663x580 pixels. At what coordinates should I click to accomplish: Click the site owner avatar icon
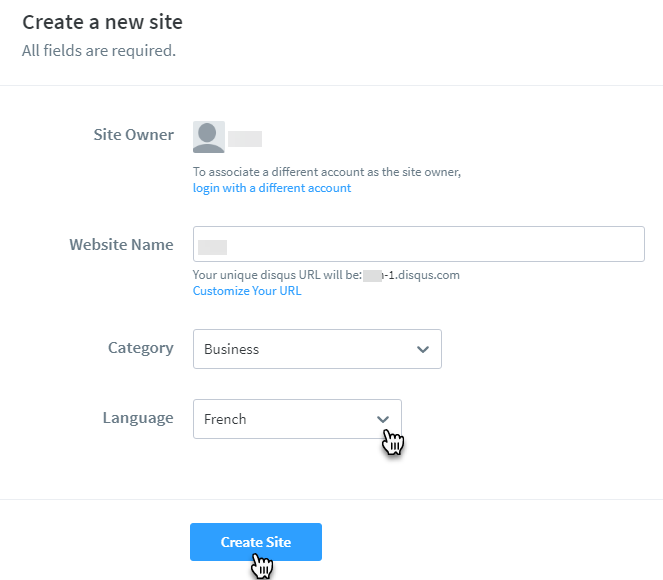[x=209, y=137]
